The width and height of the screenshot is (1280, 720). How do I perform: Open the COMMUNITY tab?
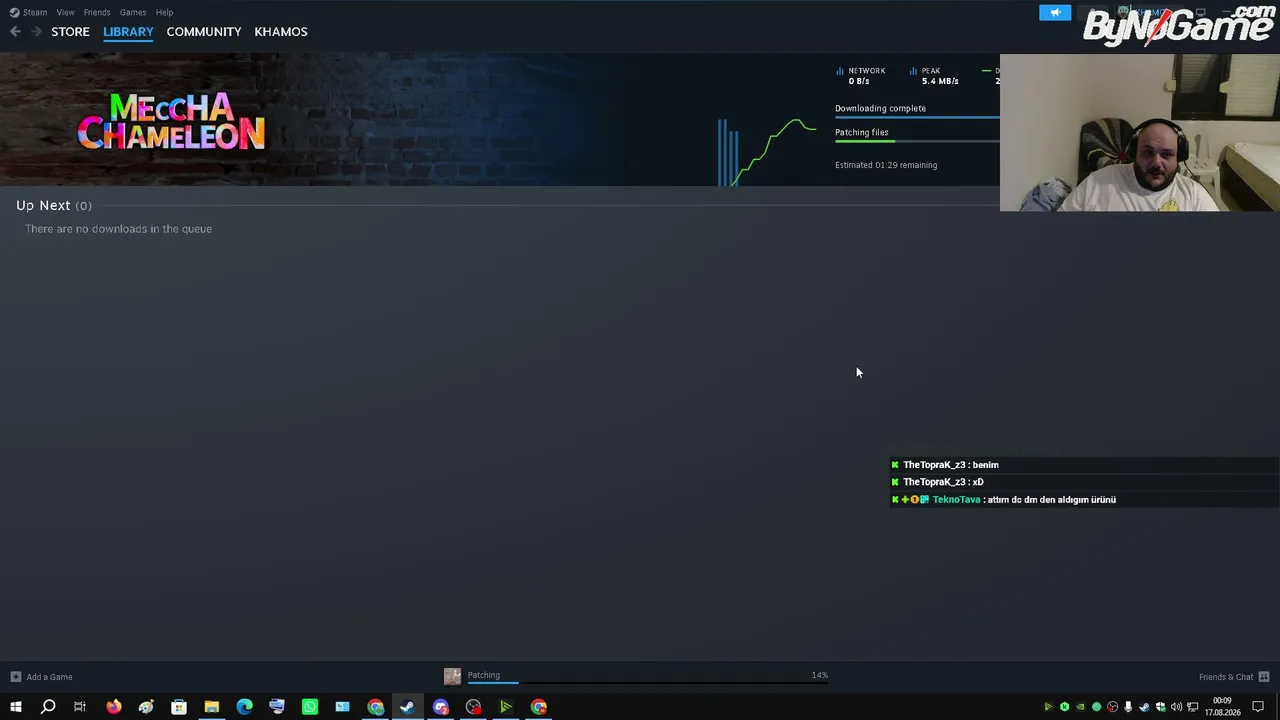click(x=204, y=32)
